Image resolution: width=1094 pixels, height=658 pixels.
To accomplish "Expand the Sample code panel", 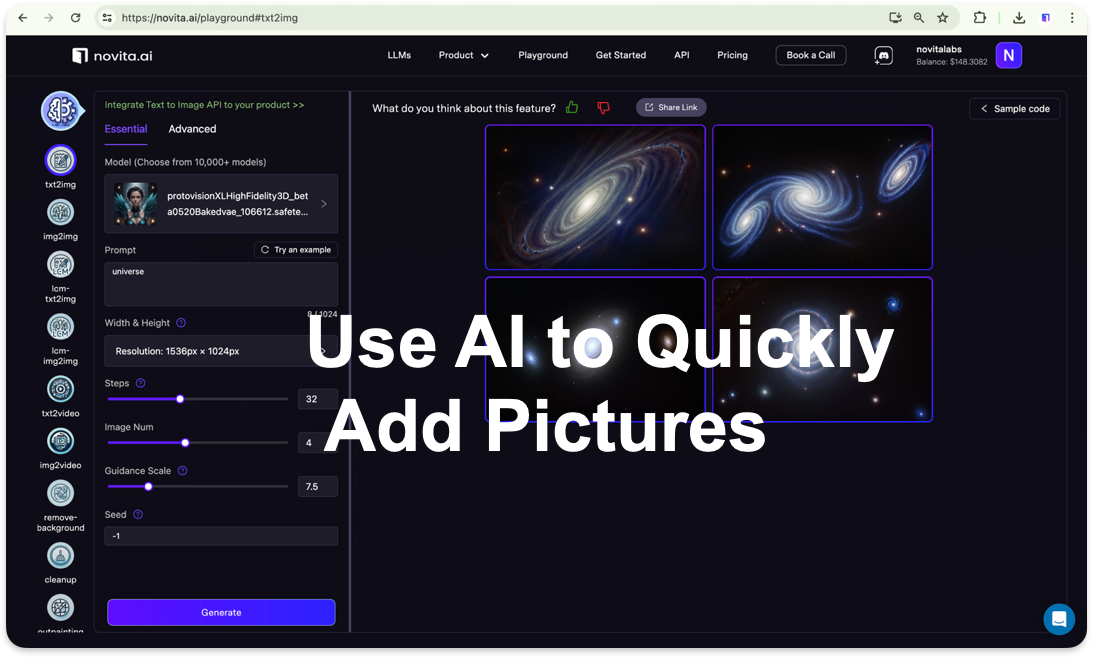I will coord(1014,109).
